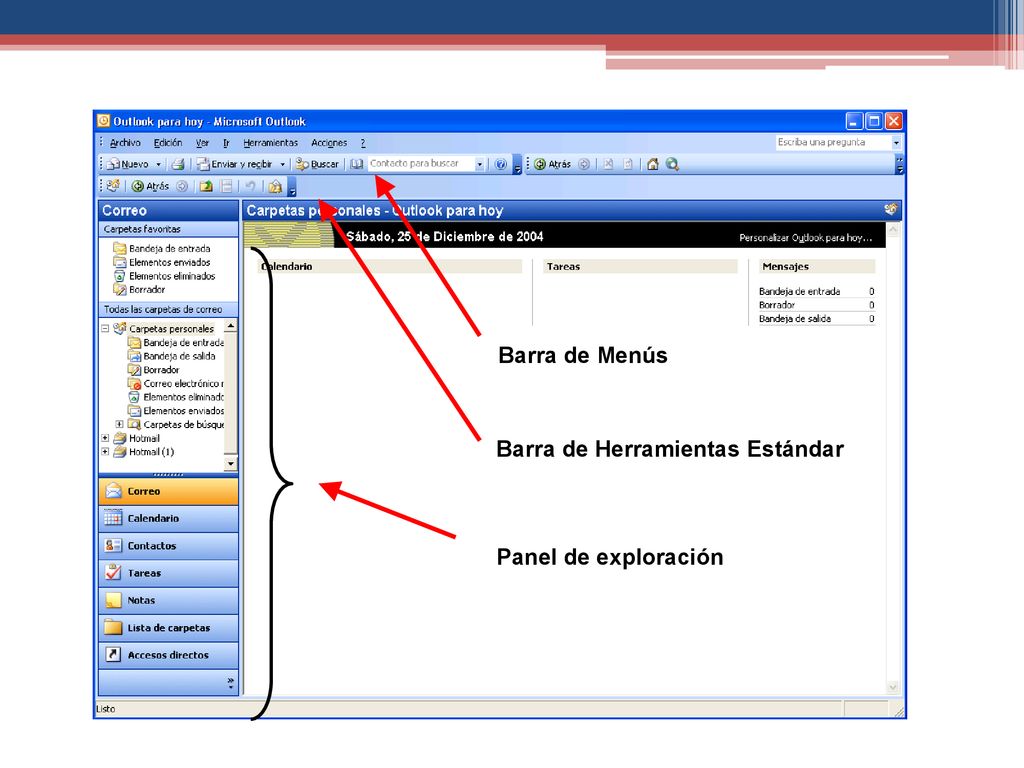Open the Nuevo dropdown arrow

[158, 164]
